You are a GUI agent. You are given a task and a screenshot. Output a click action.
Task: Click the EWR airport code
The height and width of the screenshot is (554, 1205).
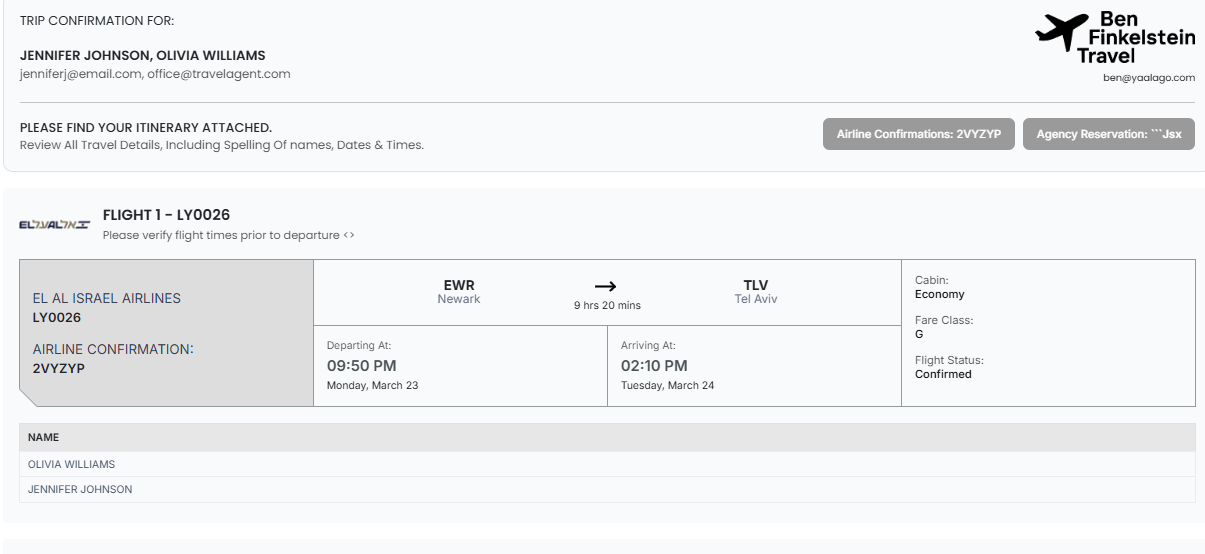[x=459, y=285]
